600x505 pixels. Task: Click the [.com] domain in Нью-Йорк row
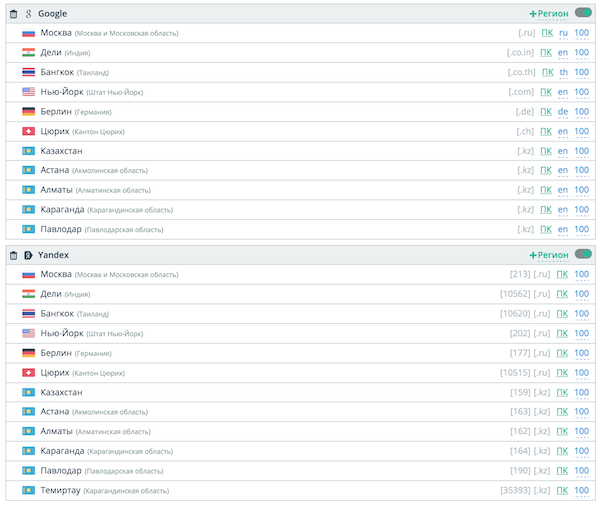(x=521, y=92)
